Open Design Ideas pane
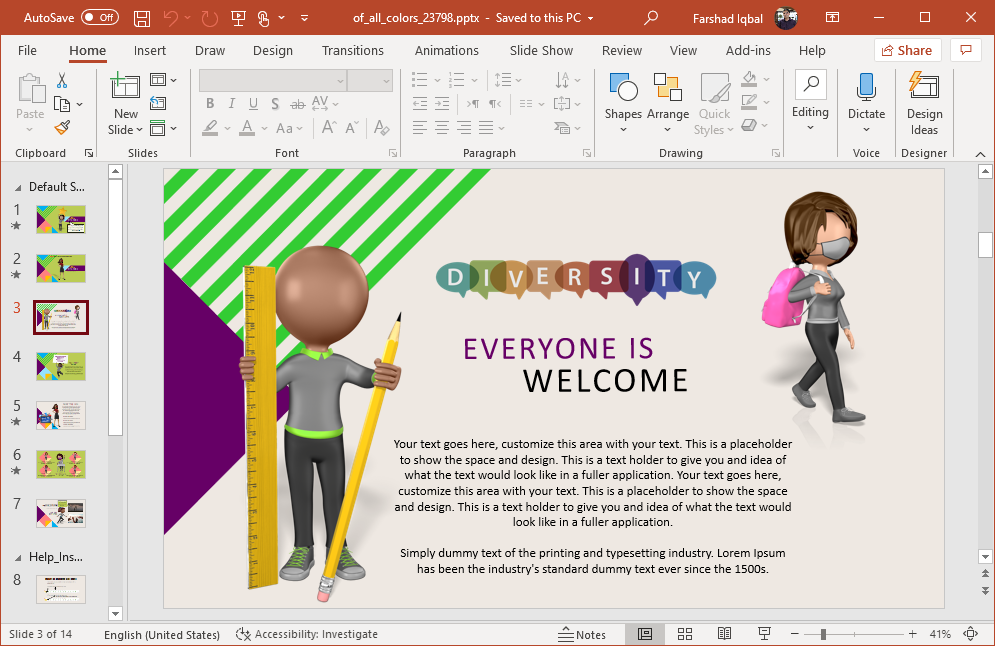Viewport: 995px width, 646px height. pyautogui.click(x=924, y=104)
